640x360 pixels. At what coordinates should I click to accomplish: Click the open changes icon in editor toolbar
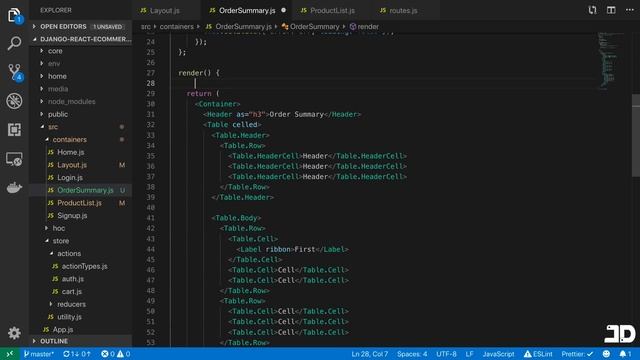(592, 10)
